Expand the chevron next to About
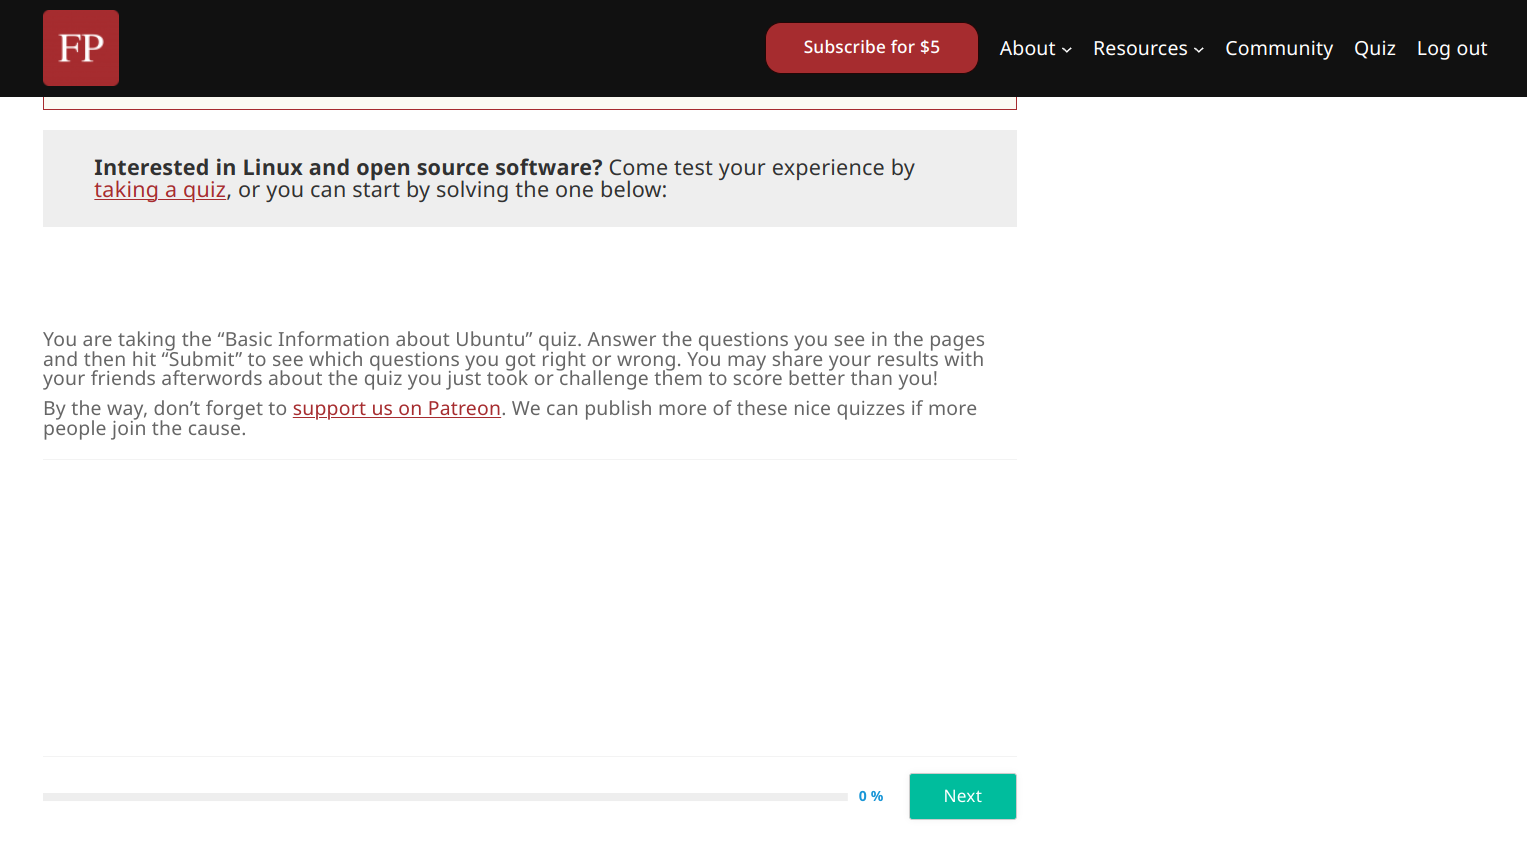The height and width of the screenshot is (858, 1527). click(1067, 50)
